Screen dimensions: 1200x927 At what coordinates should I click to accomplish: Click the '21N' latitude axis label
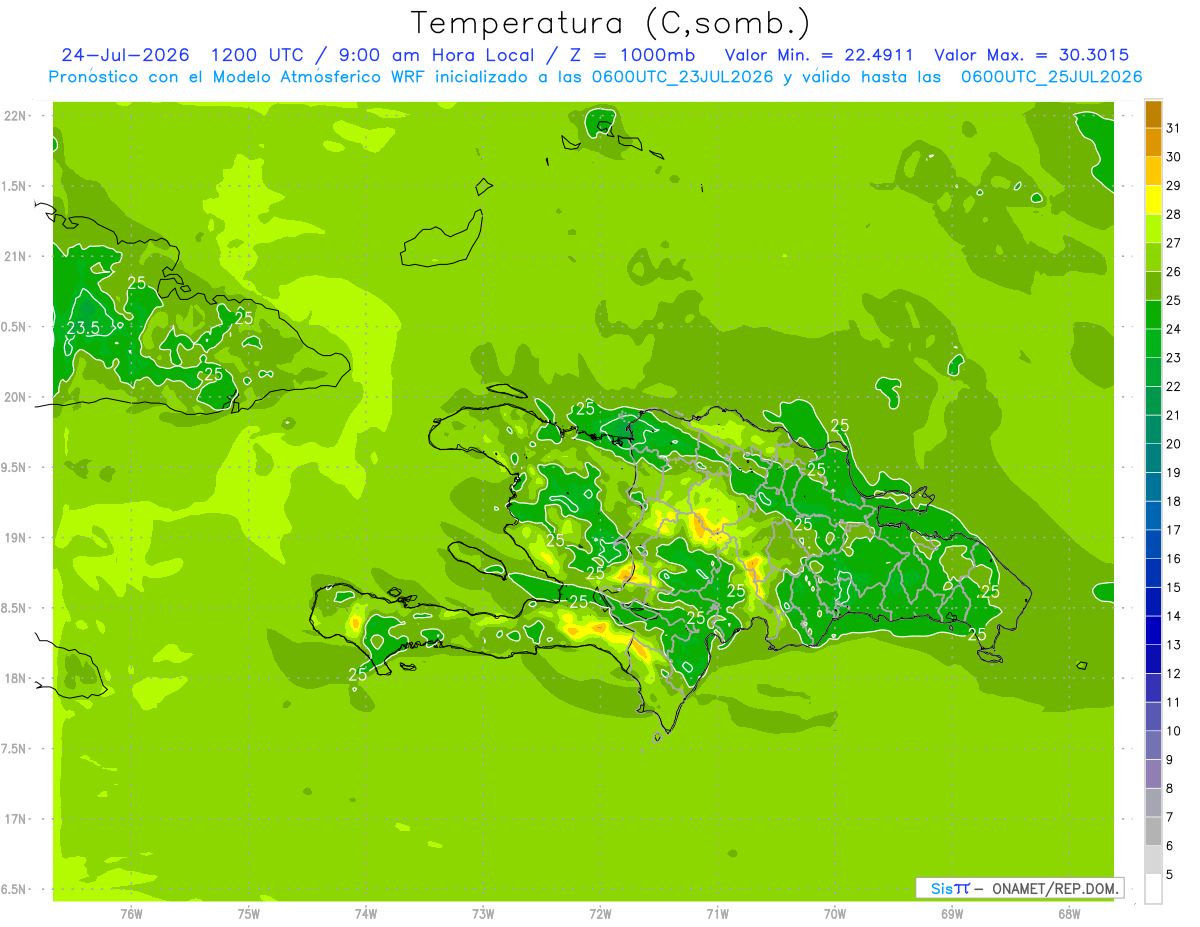coord(13,256)
